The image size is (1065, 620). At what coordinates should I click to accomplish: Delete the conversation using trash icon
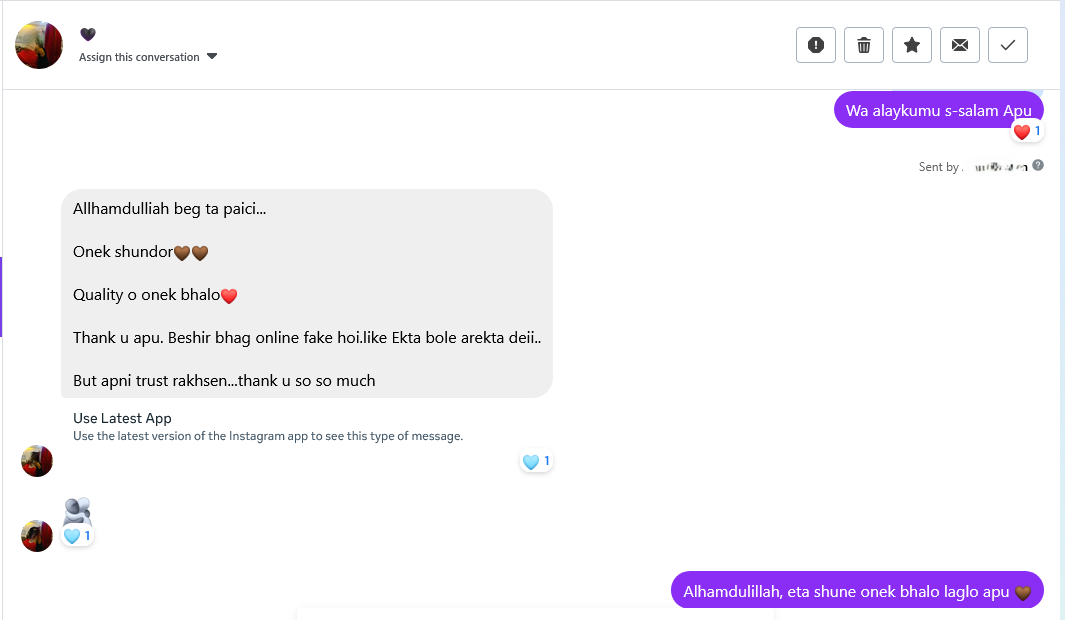863,44
